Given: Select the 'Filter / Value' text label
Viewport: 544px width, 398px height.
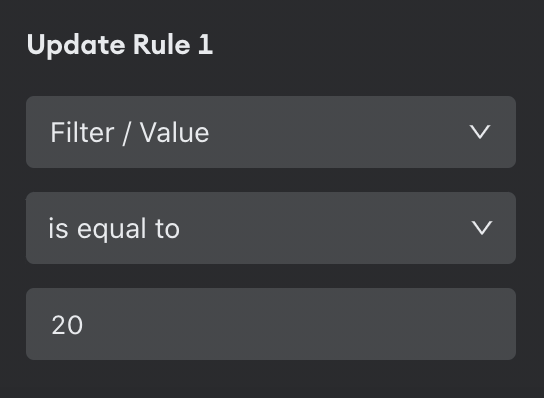Looking at the screenshot, I should coord(130,133).
